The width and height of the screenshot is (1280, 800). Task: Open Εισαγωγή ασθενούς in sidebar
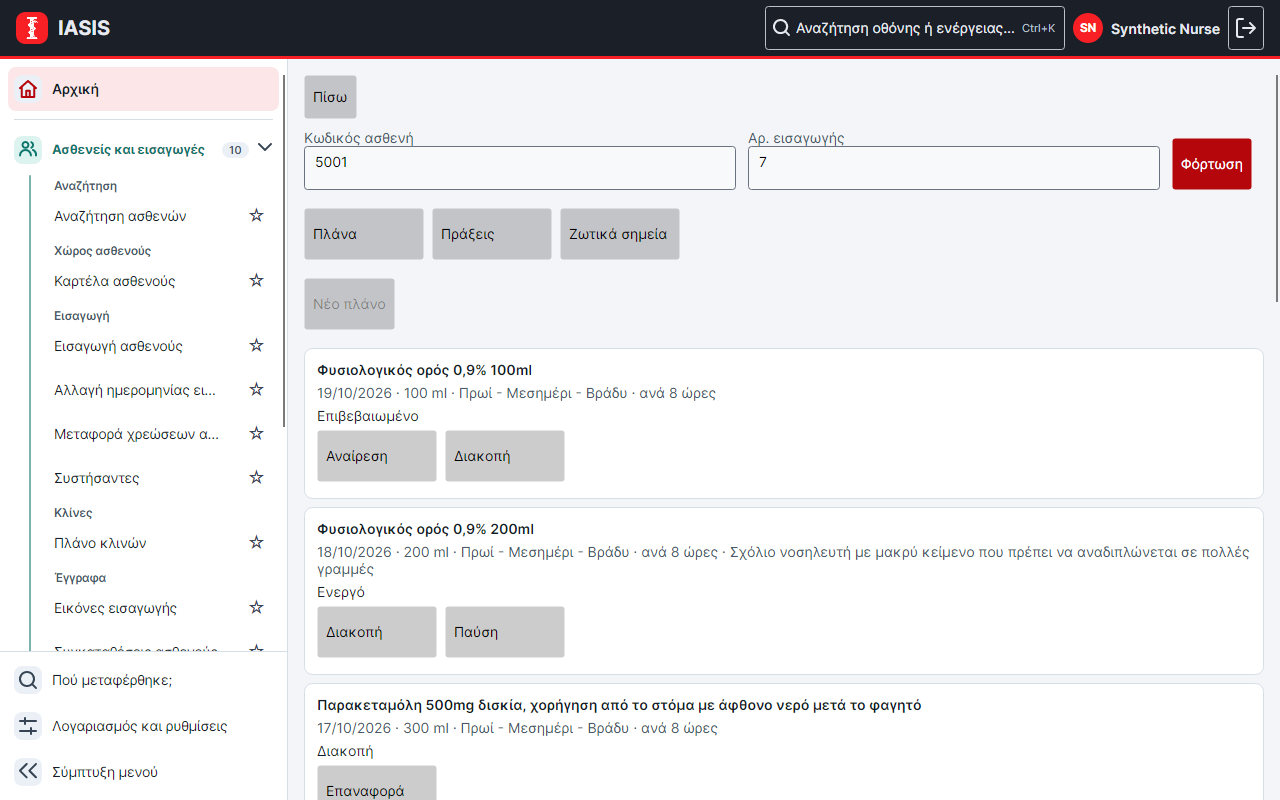[x=118, y=346]
